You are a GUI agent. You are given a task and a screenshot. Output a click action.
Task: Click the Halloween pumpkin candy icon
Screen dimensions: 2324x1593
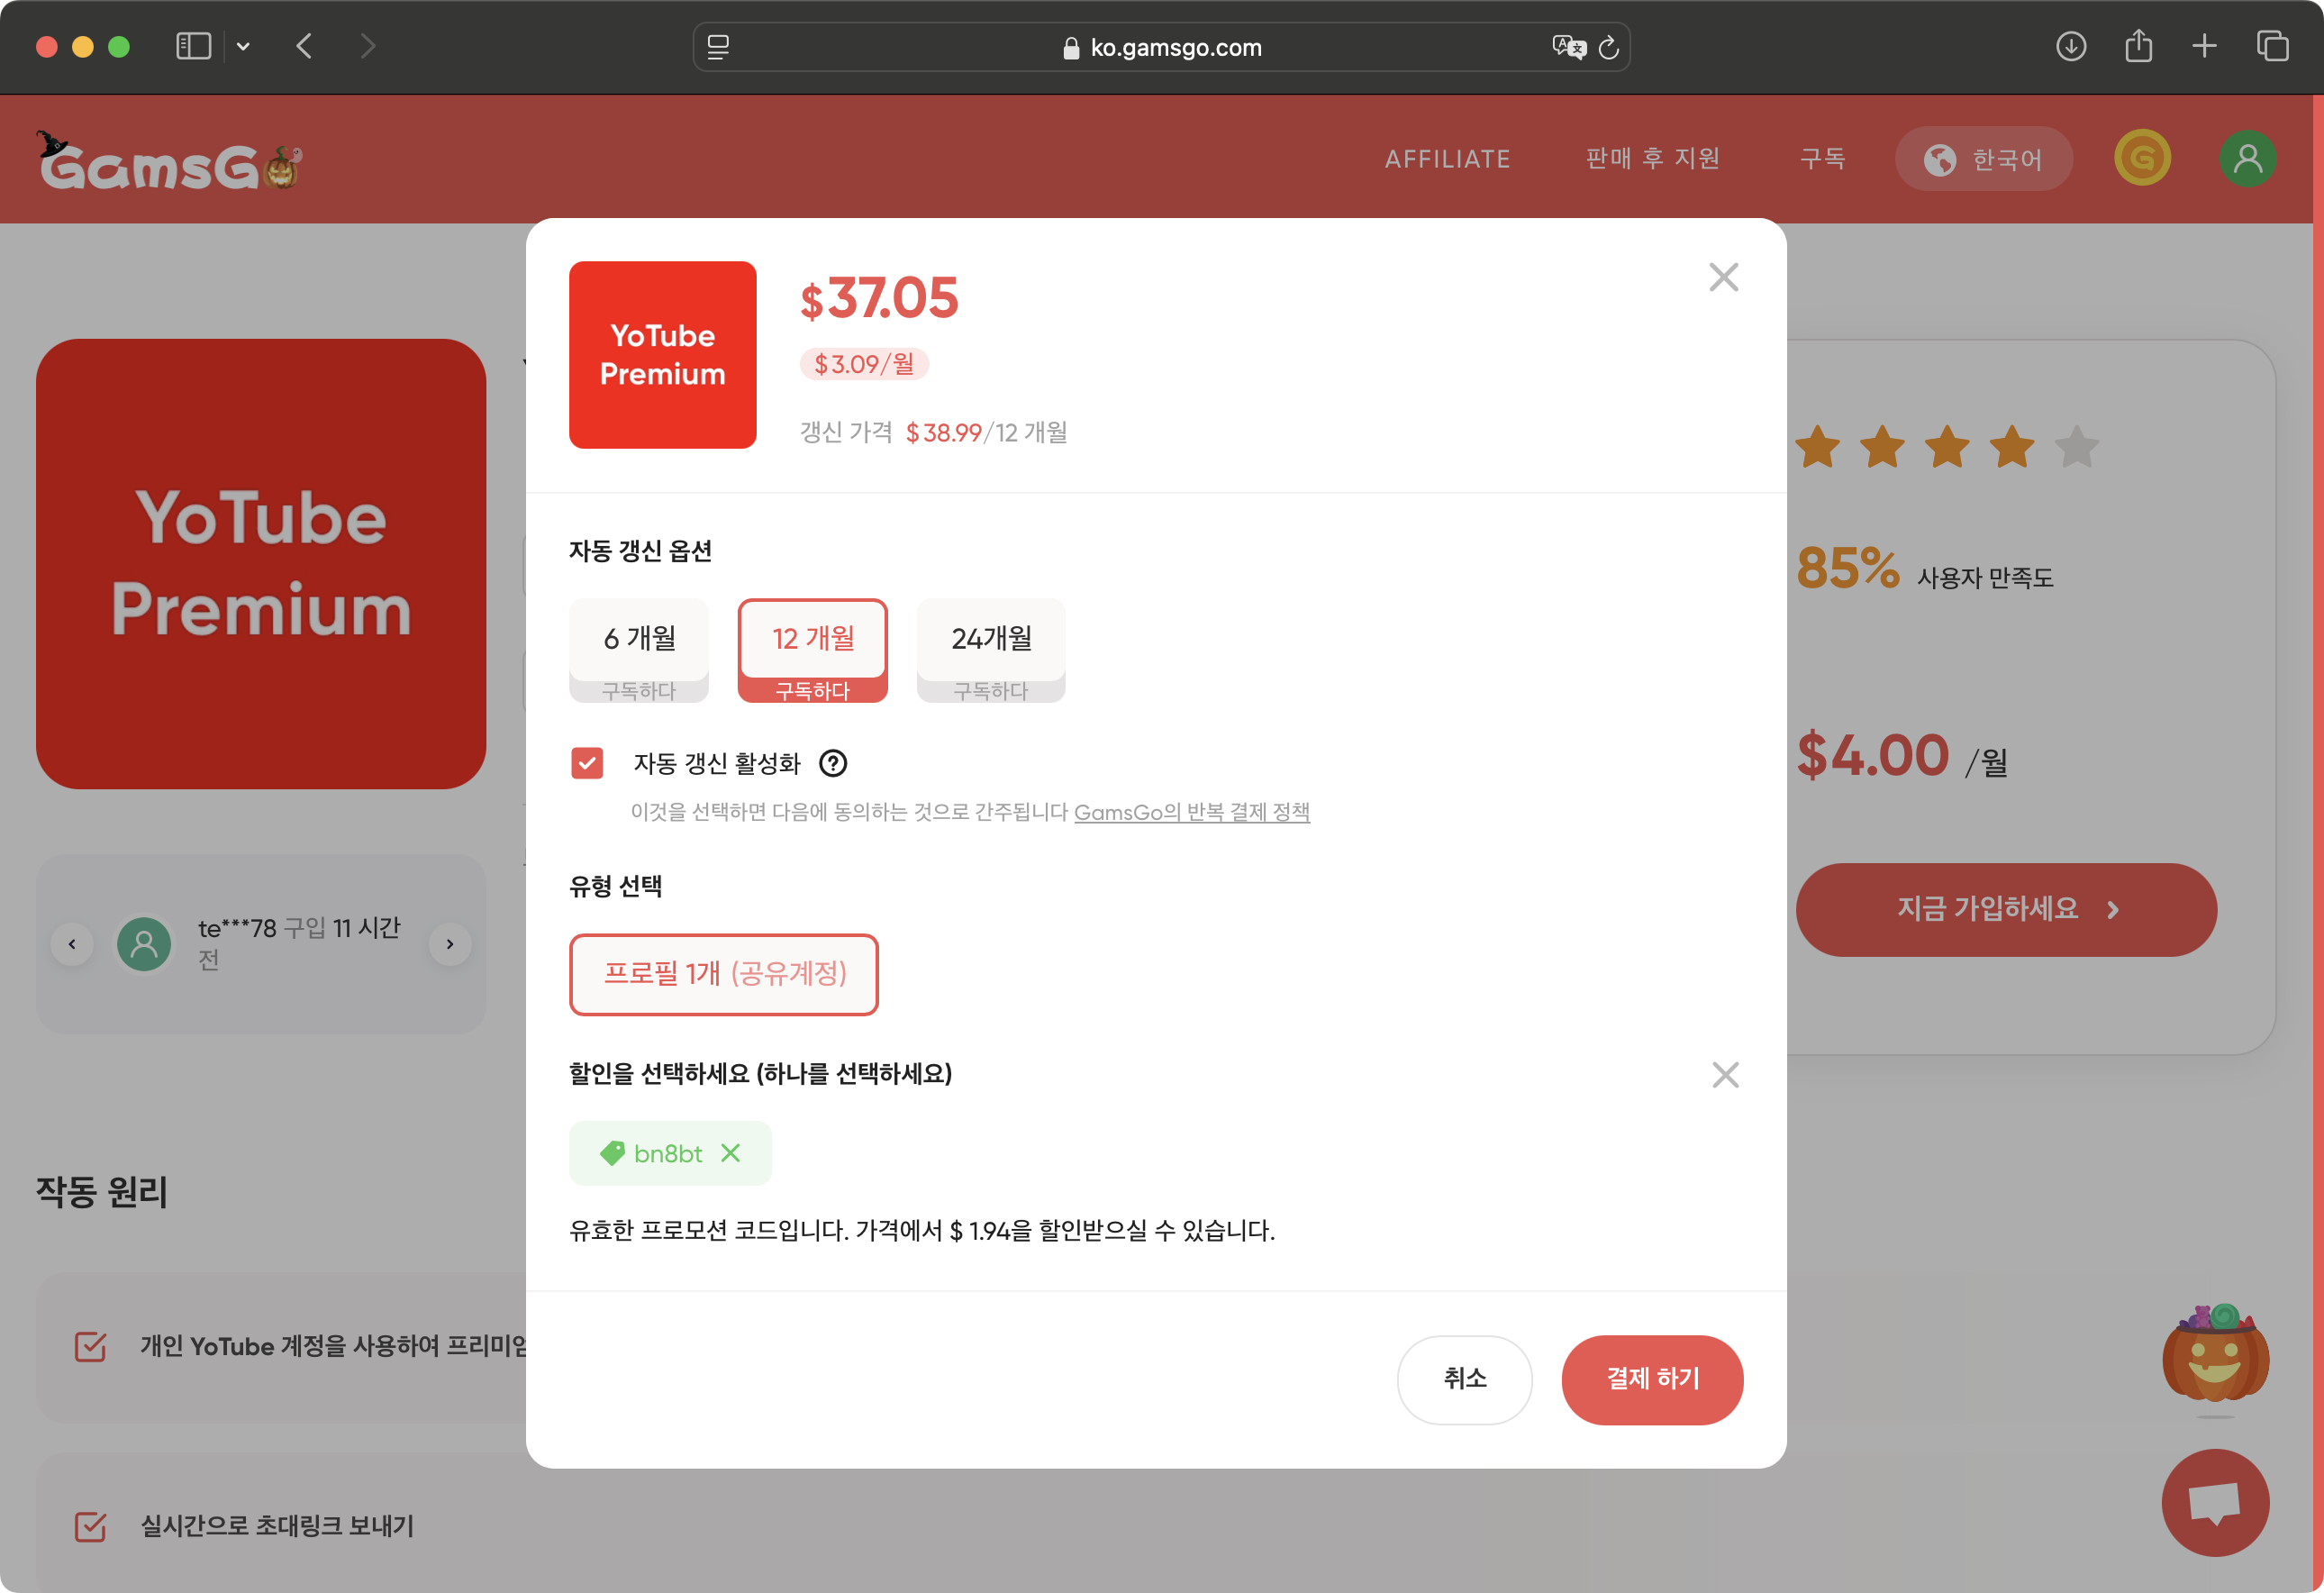[x=2215, y=1360]
